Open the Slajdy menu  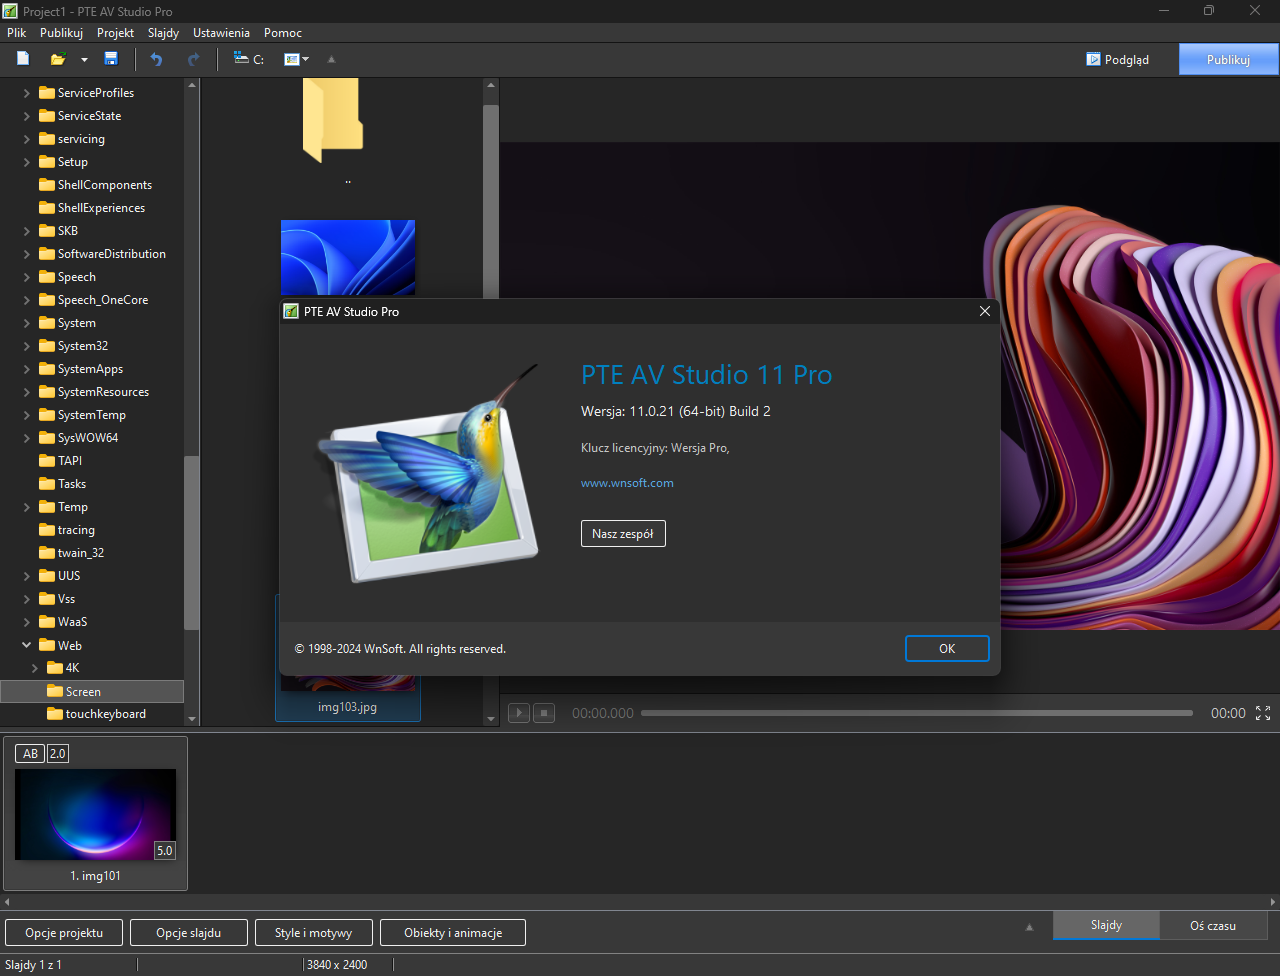click(x=163, y=33)
